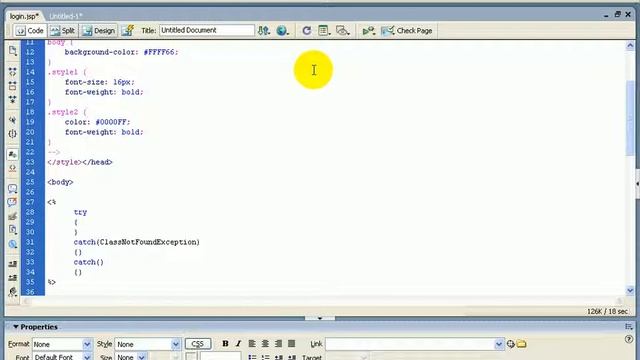Image resolution: width=640 pixels, height=360 pixels.
Task: Click Browse for File folder icon
Action: coord(521,344)
